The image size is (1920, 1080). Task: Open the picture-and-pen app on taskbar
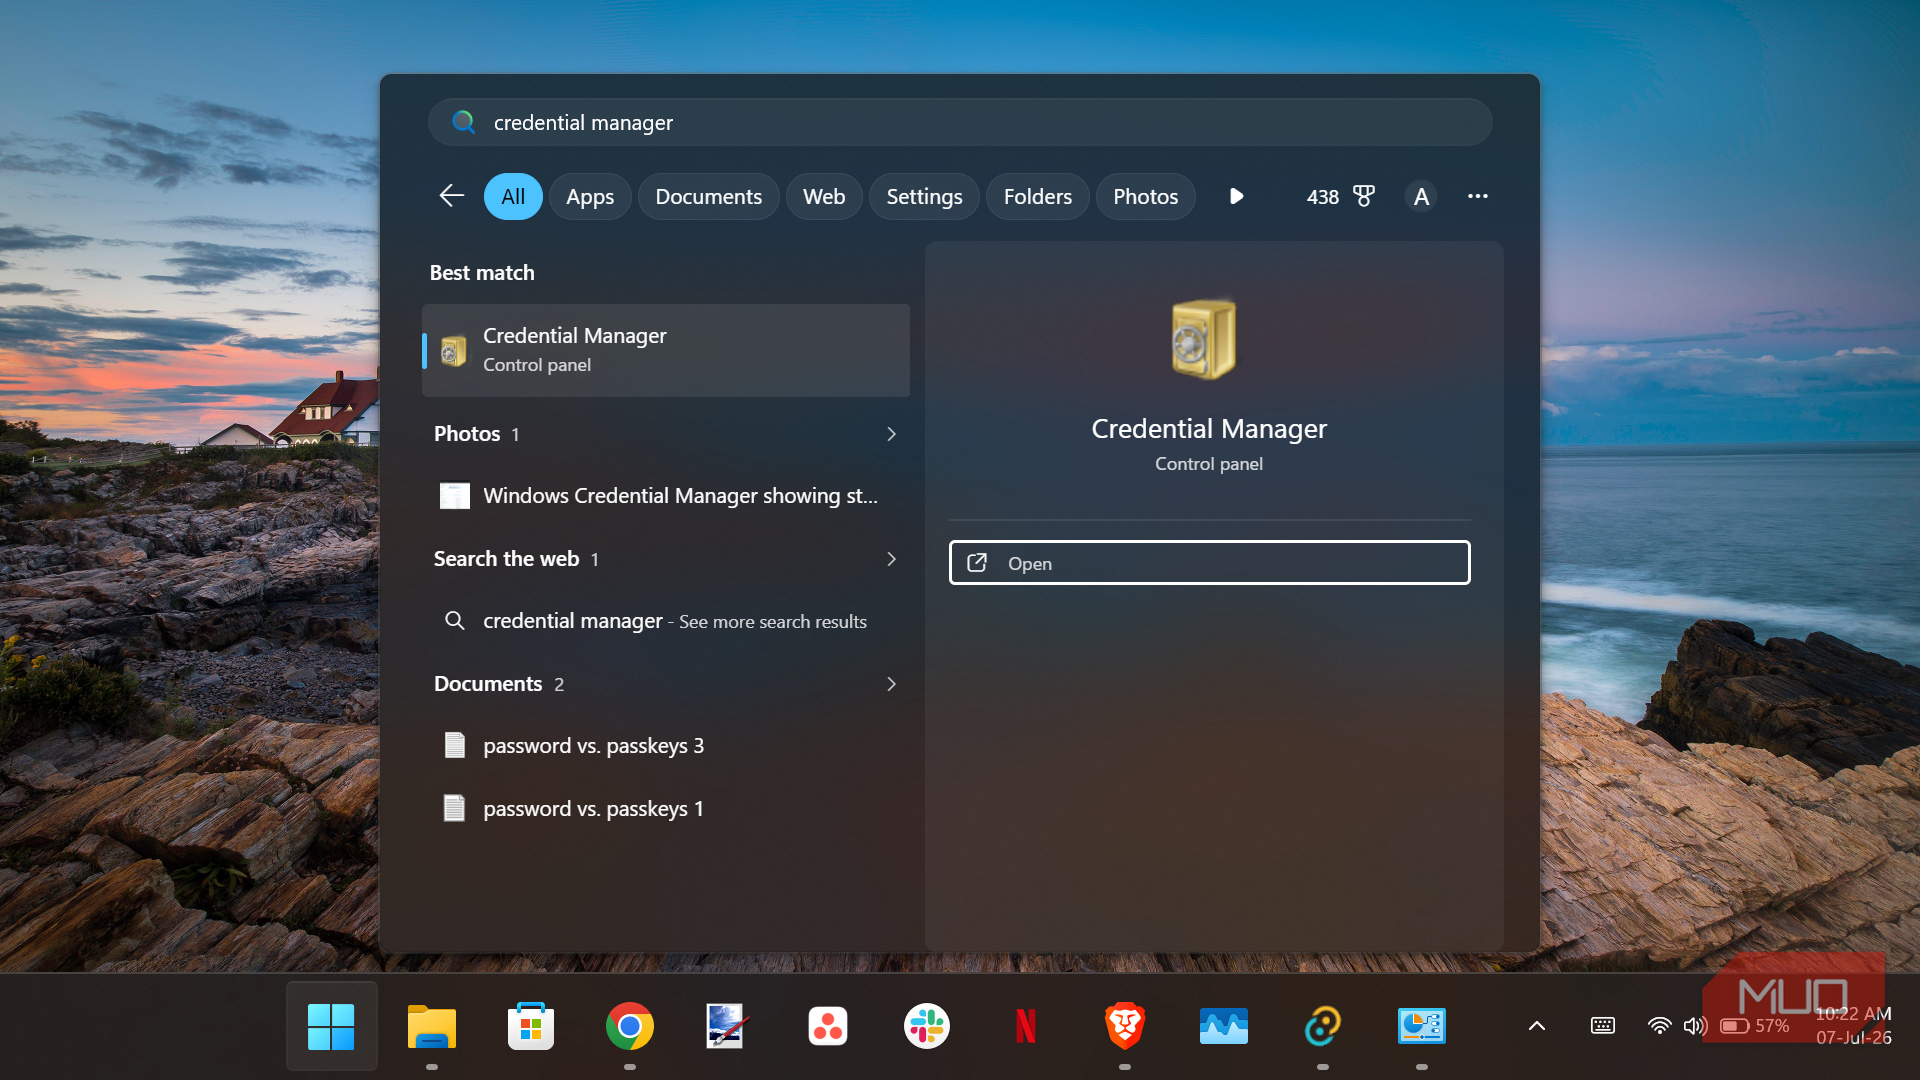point(727,1026)
